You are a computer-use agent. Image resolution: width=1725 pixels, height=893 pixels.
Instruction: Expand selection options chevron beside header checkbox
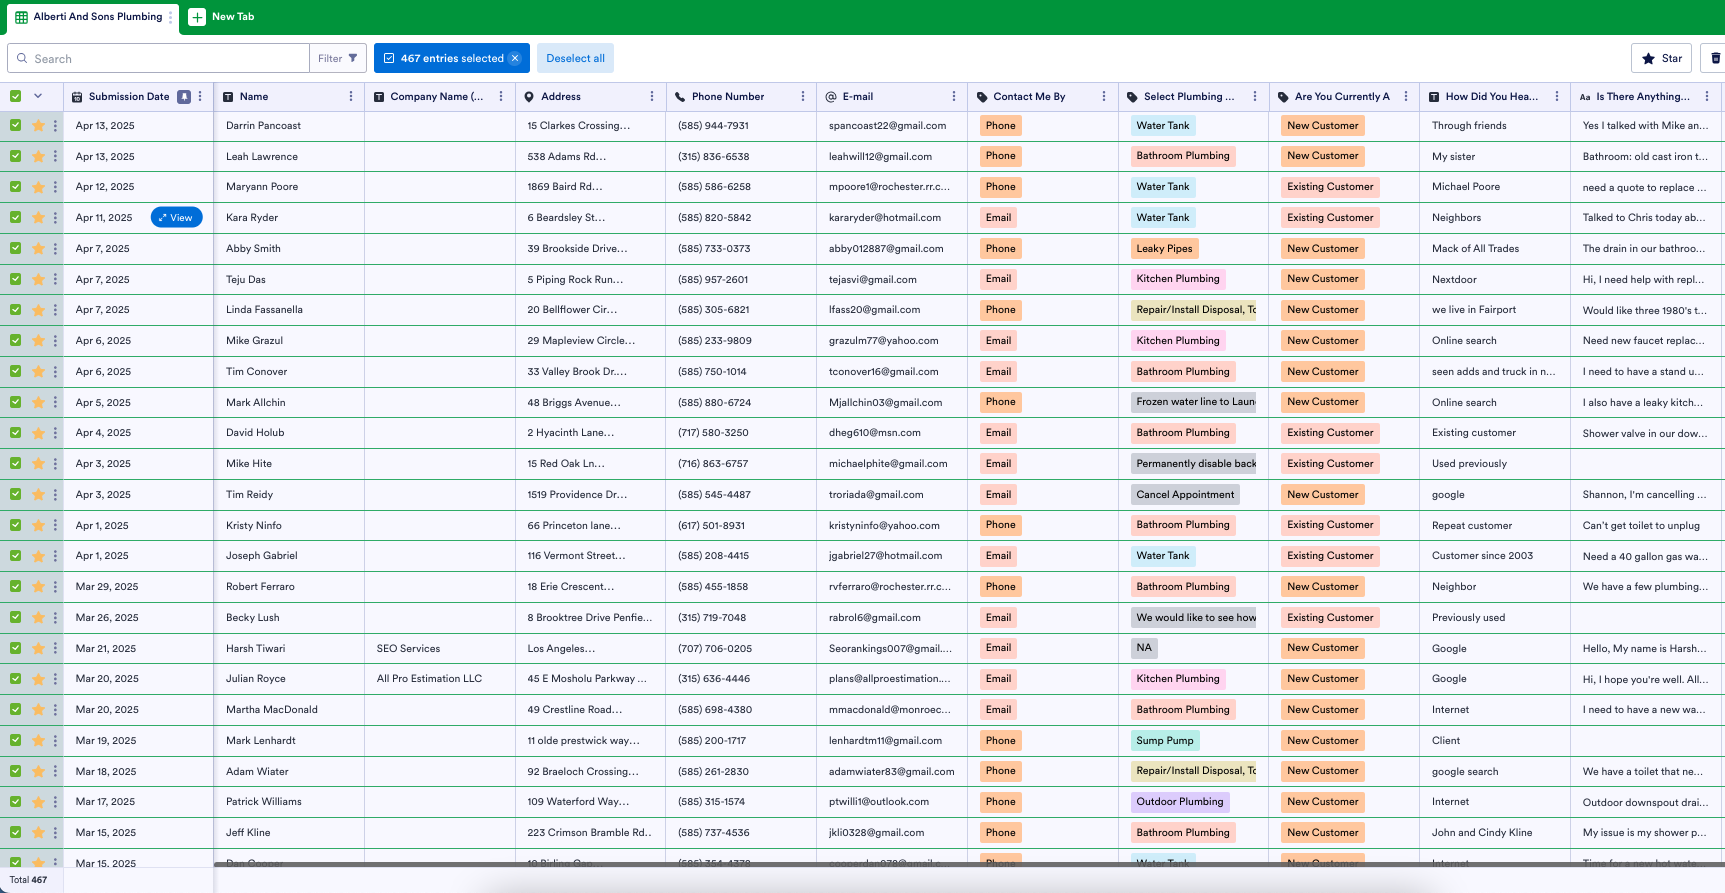tap(38, 96)
